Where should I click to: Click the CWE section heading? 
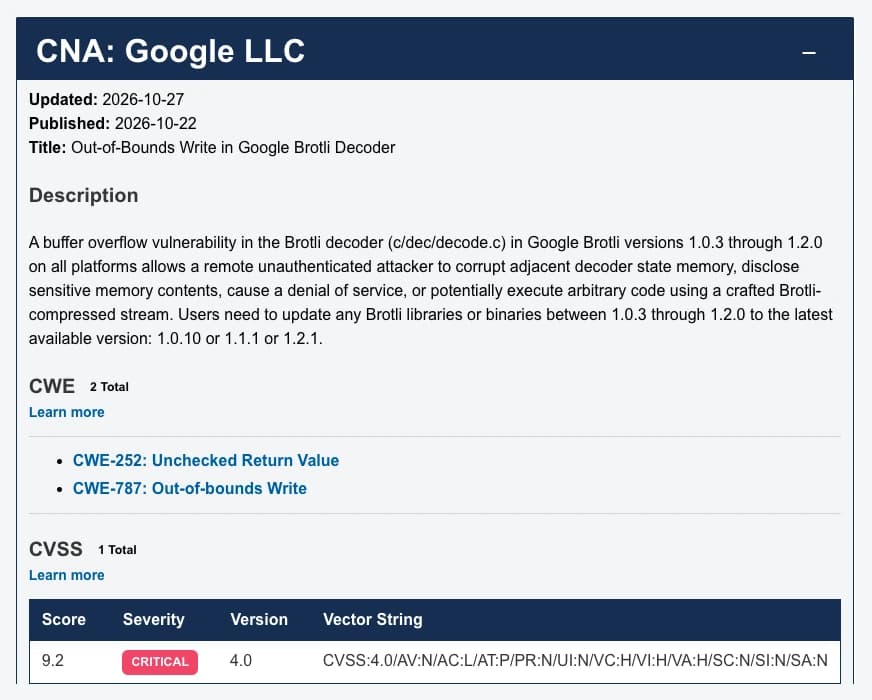52,386
